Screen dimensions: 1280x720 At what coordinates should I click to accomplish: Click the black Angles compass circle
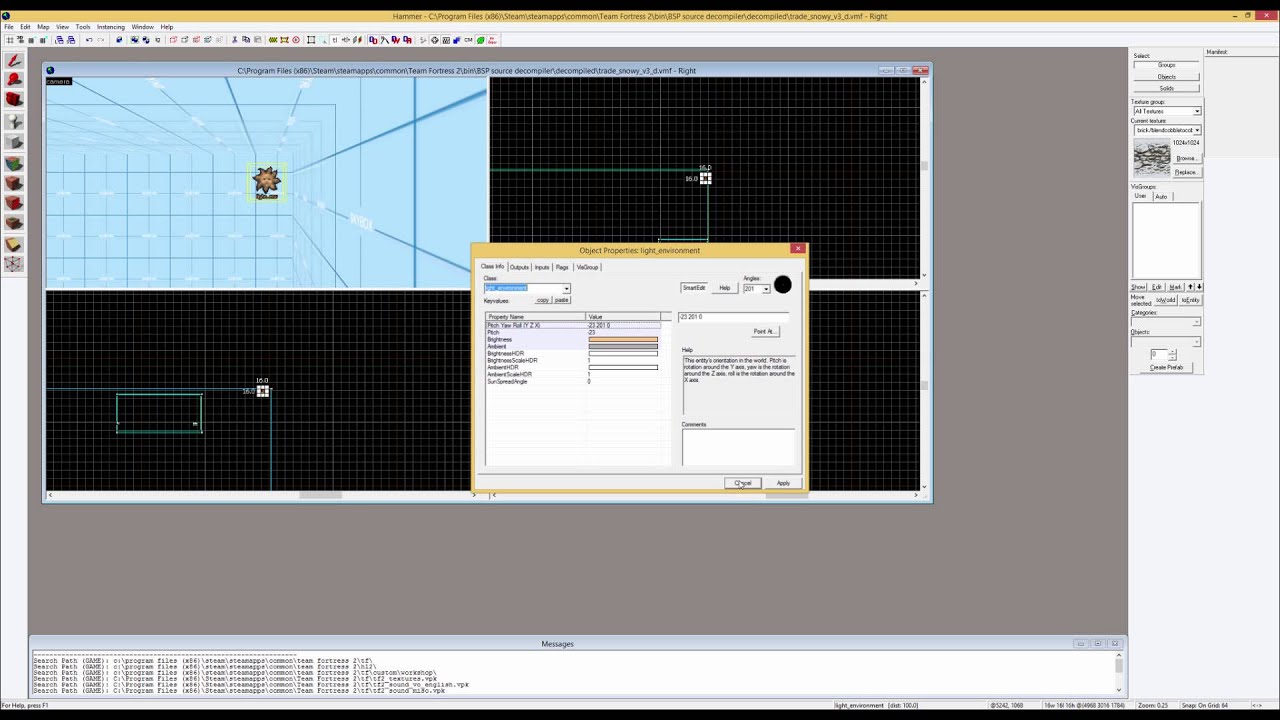coord(782,285)
